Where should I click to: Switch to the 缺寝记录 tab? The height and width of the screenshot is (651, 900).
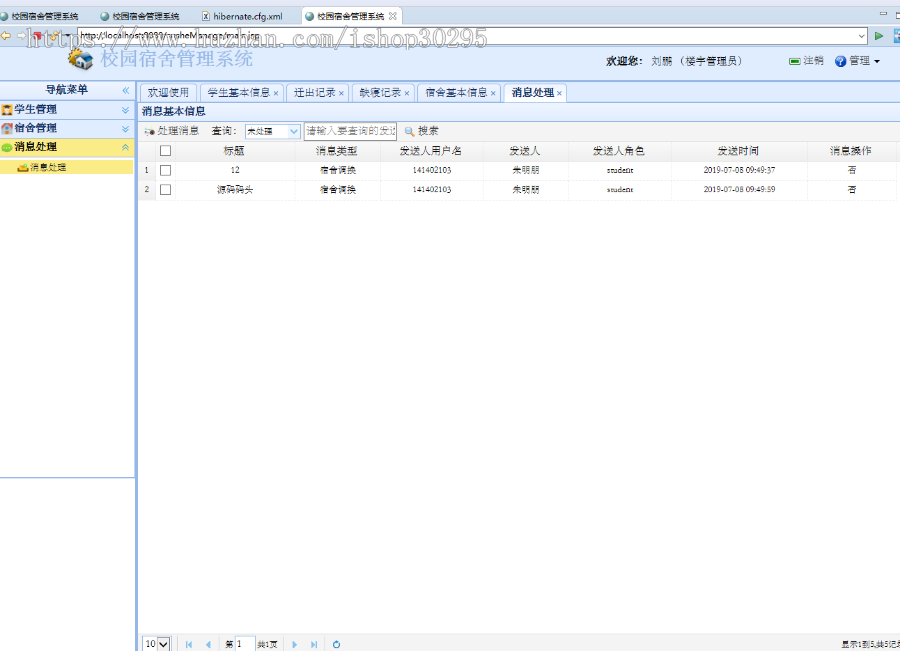point(380,92)
